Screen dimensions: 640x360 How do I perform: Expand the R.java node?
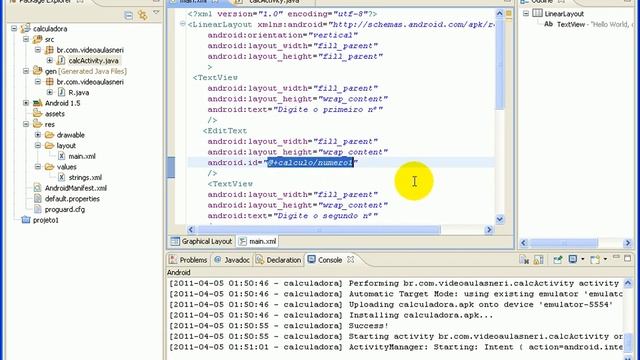point(50,92)
